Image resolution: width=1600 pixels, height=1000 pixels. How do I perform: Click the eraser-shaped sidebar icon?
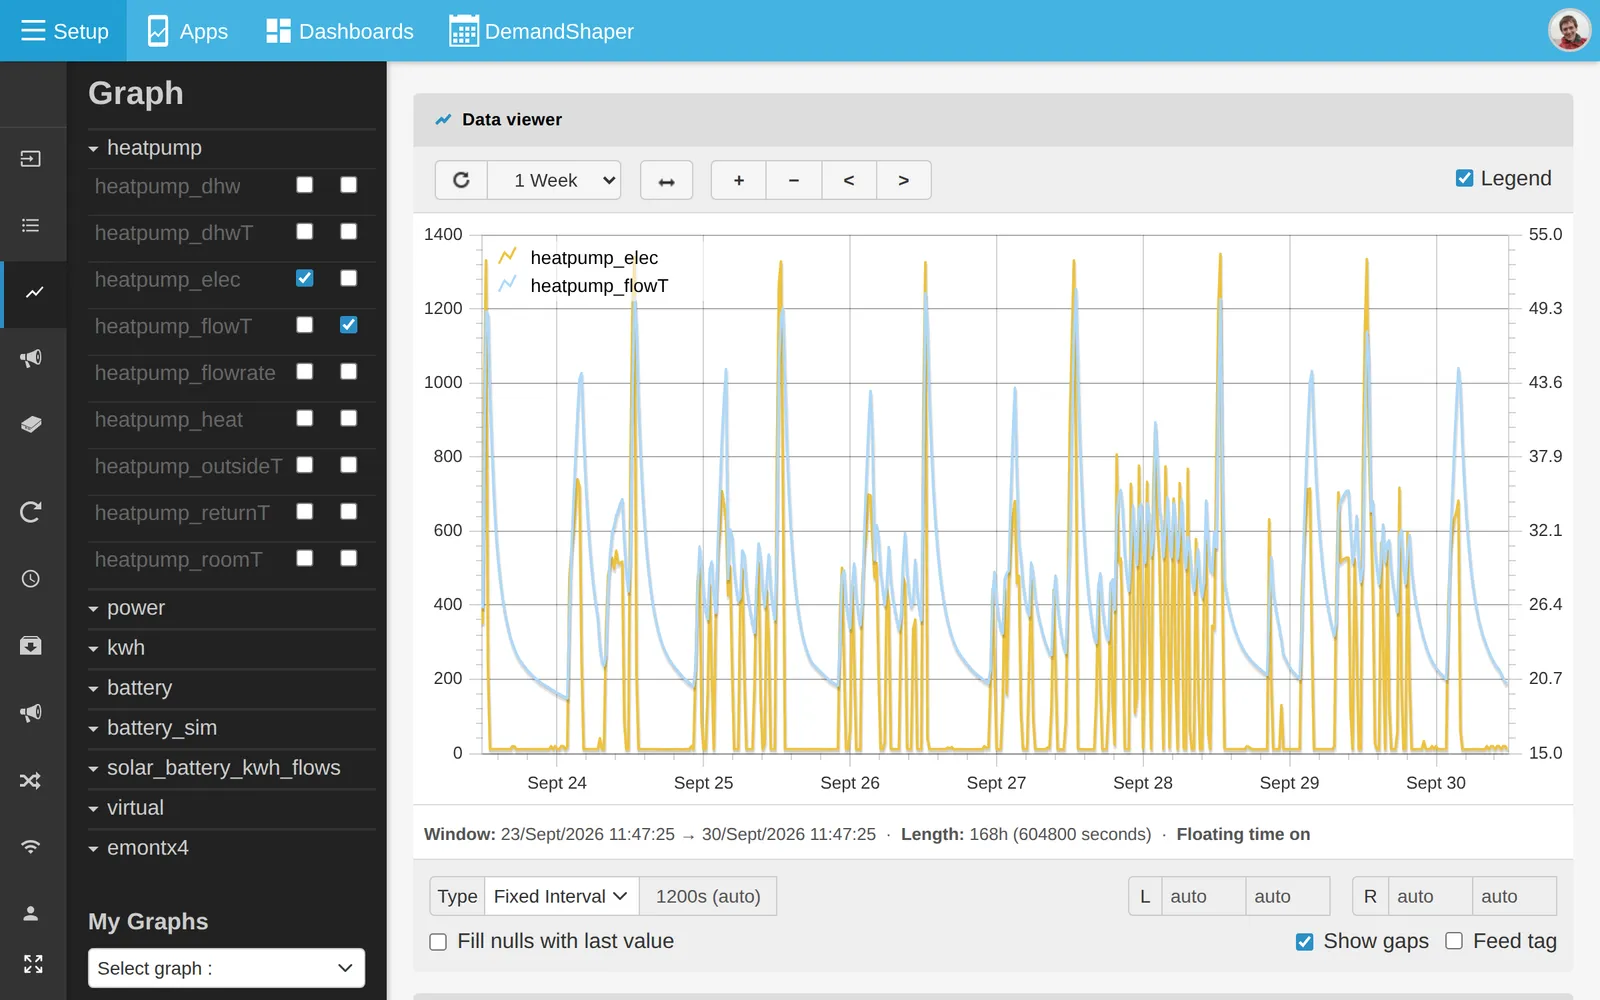[31, 424]
